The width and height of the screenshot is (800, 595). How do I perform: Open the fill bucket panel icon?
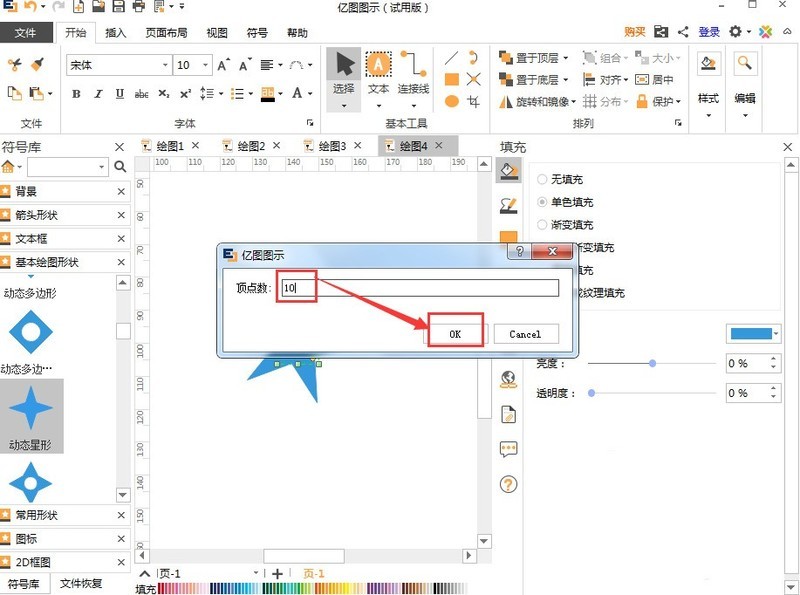point(508,170)
